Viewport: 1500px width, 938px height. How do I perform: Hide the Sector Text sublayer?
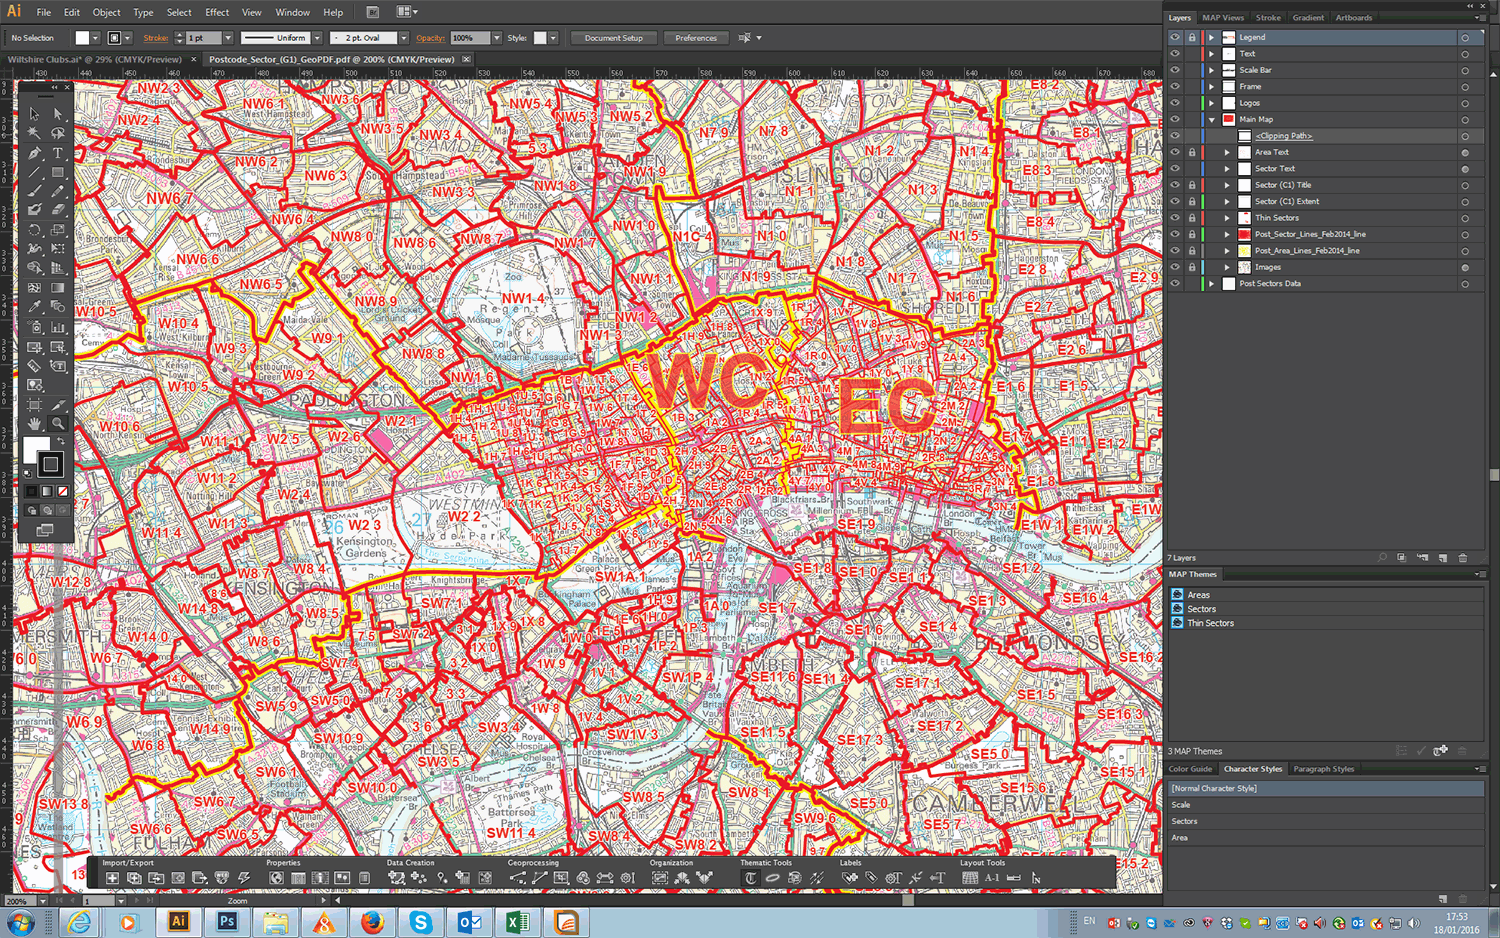point(1175,168)
